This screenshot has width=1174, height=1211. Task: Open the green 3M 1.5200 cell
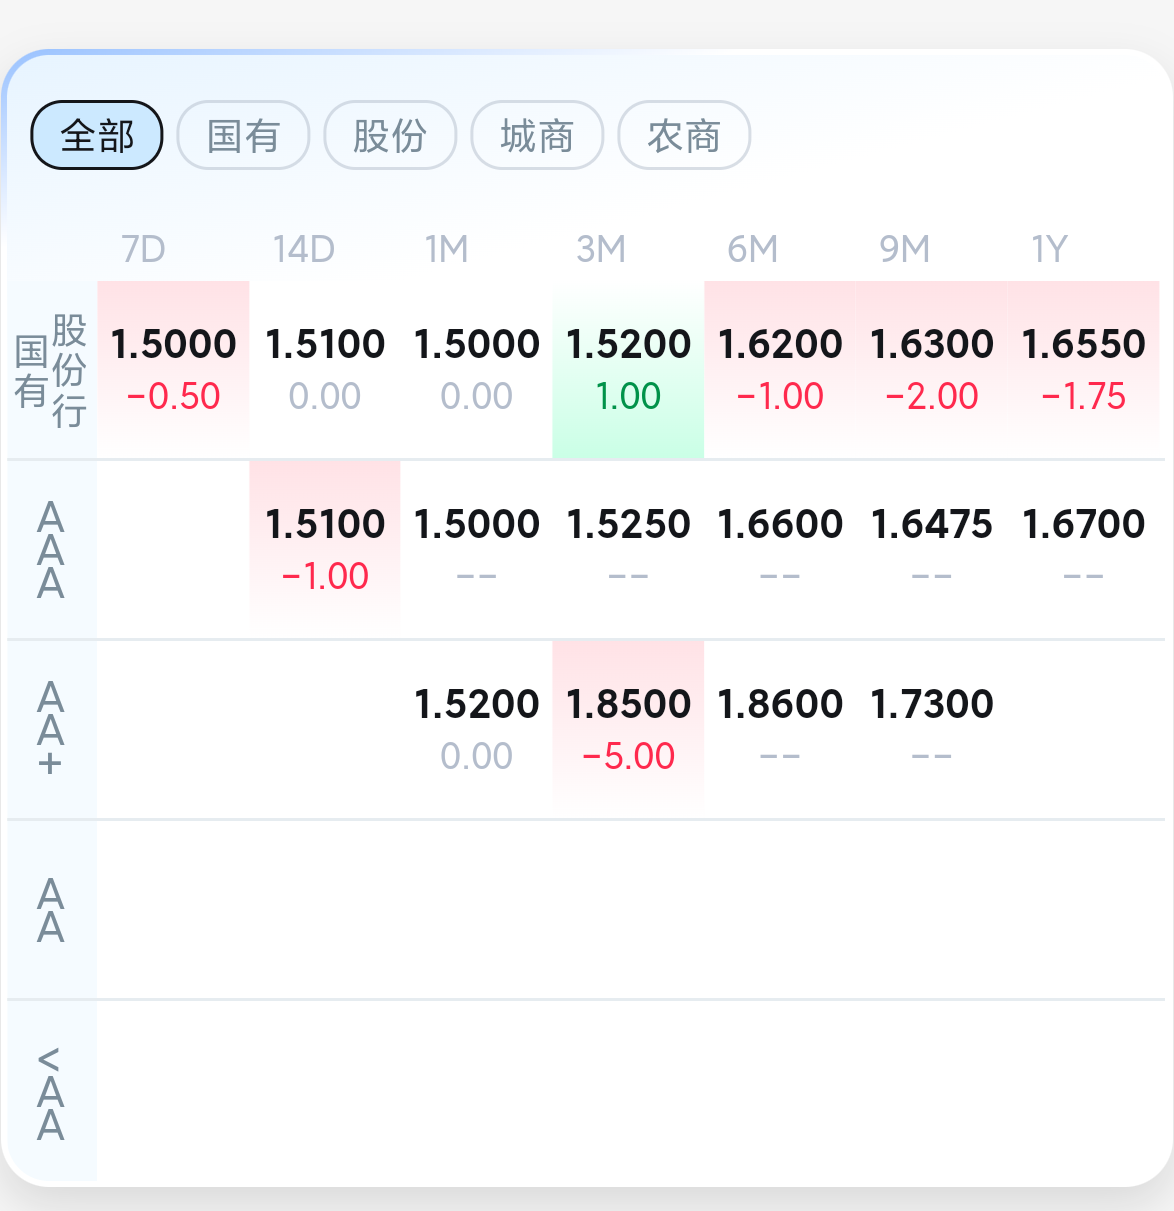point(628,369)
